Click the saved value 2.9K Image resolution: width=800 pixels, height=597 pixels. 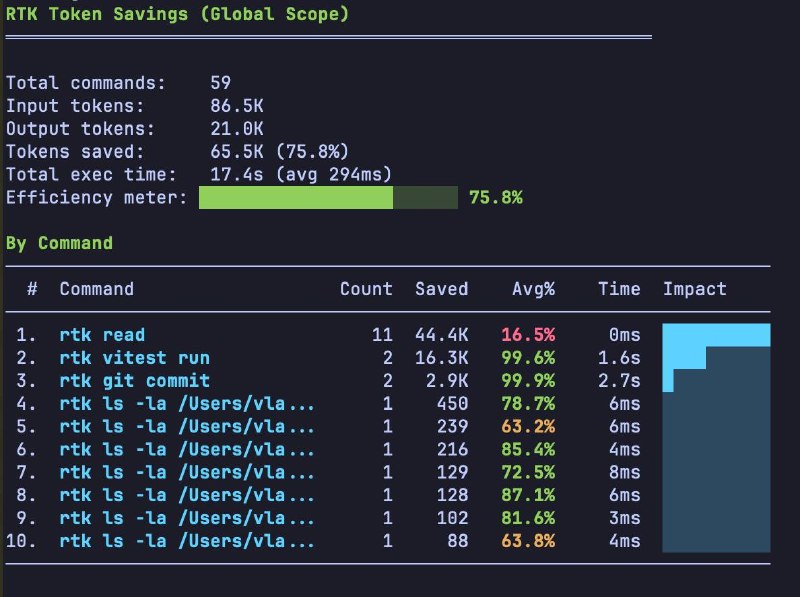click(447, 381)
